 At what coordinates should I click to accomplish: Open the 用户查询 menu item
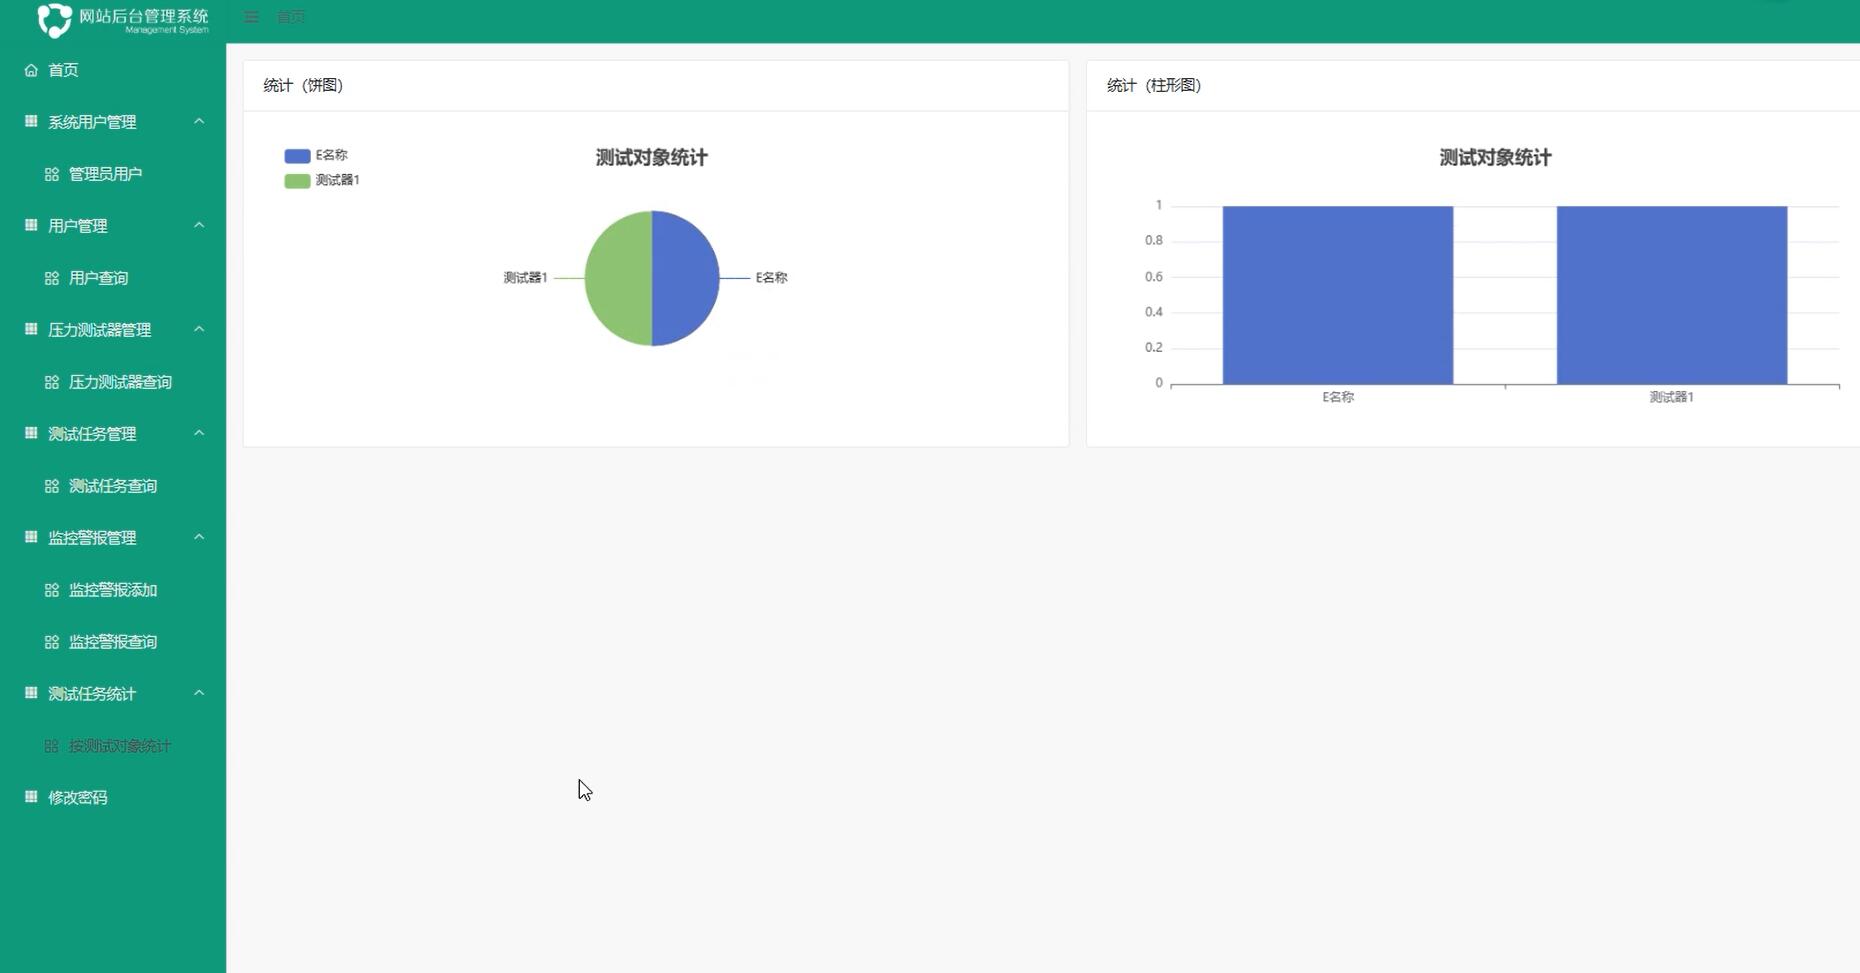pyautogui.click(x=98, y=278)
